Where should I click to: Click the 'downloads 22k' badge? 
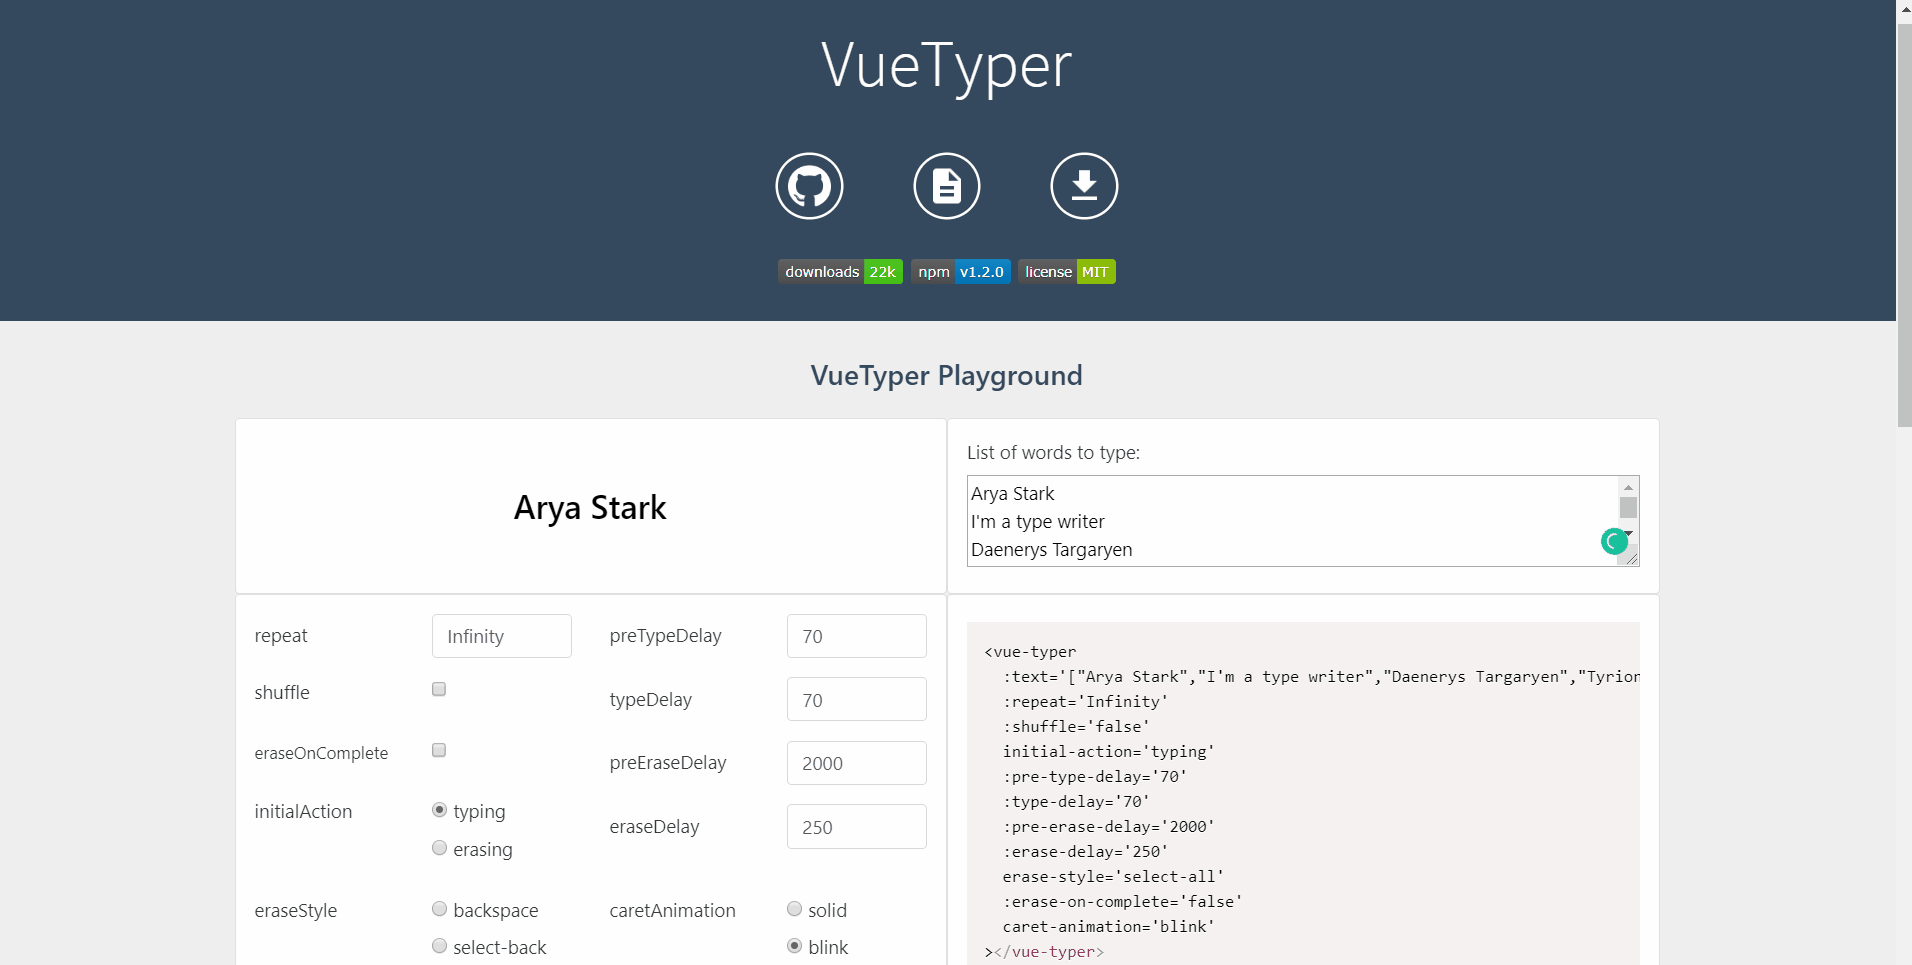point(840,271)
